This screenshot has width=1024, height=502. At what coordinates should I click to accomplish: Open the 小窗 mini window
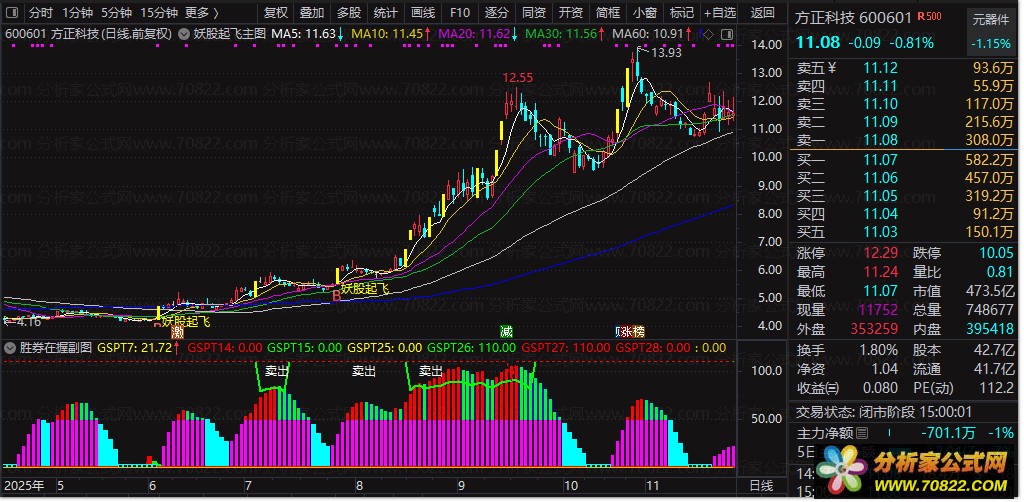coord(645,12)
